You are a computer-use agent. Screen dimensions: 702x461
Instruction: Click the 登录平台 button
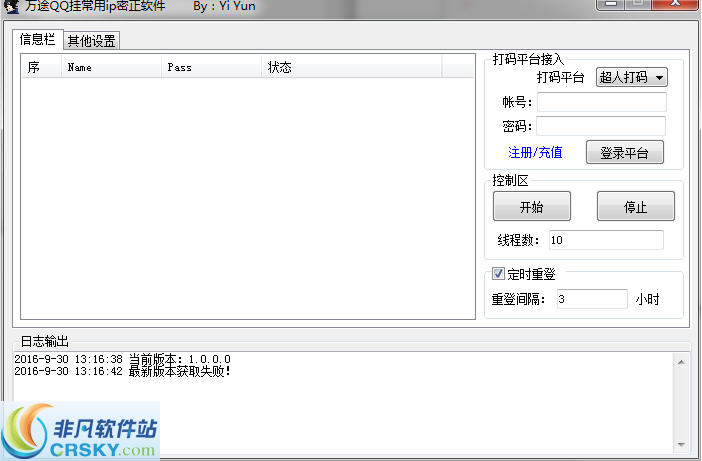[625, 153]
